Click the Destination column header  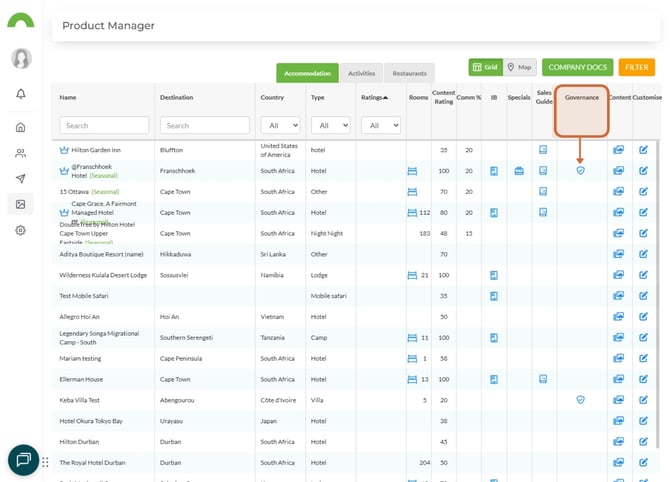pyautogui.click(x=176, y=97)
